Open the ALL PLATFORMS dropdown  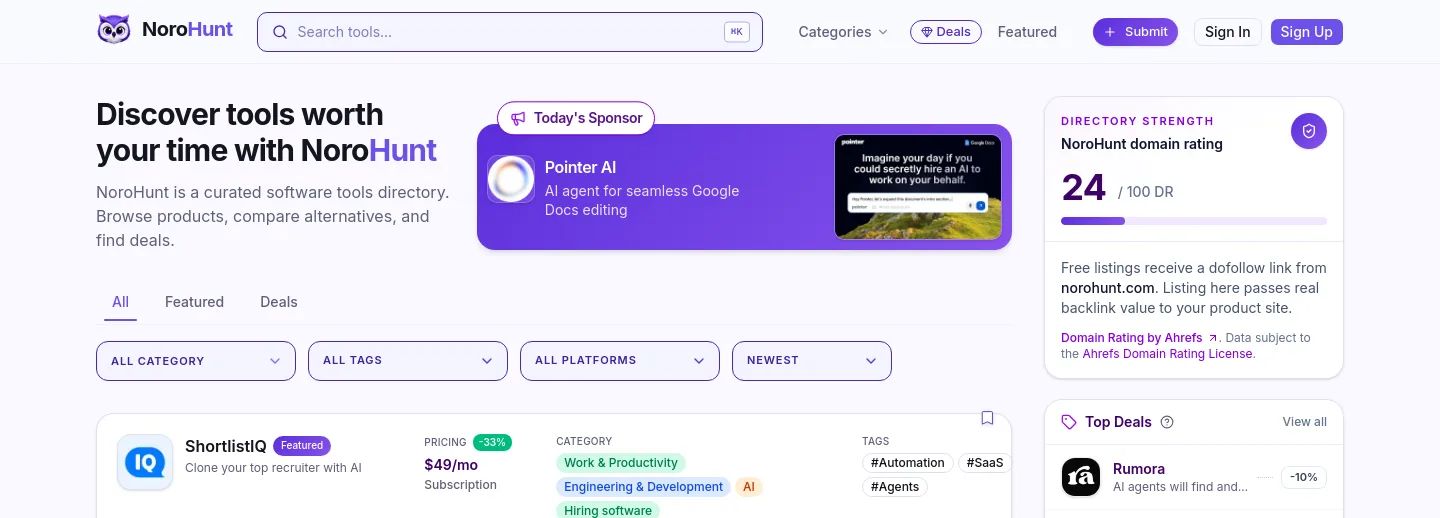coord(620,361)
